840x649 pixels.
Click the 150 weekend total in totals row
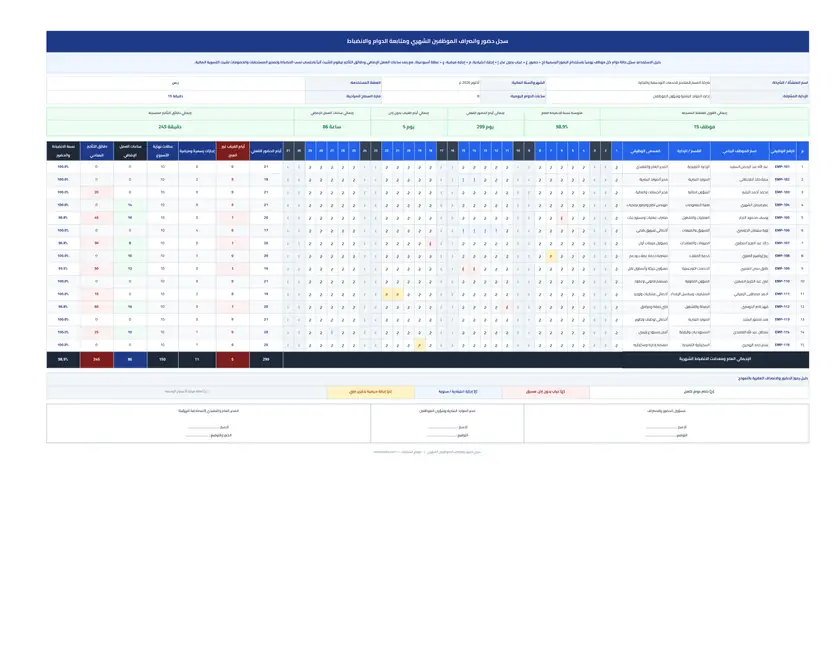pyautogui.click(x=163, y=359)
